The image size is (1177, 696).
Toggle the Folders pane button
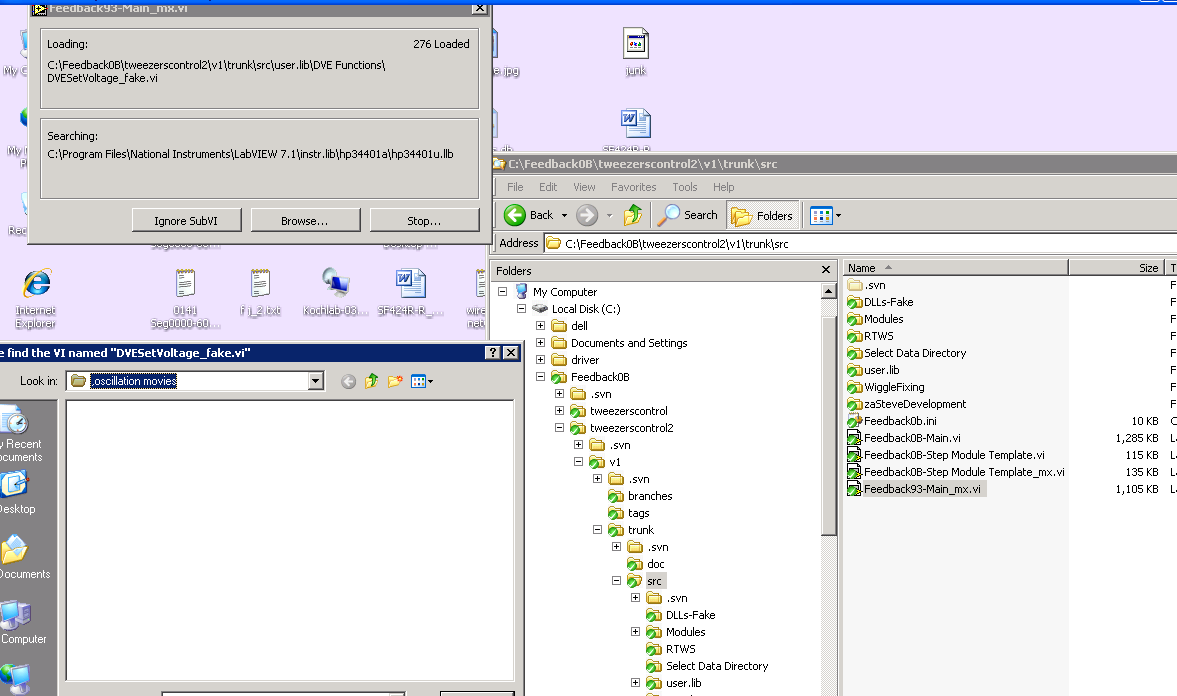coord(763,215)
